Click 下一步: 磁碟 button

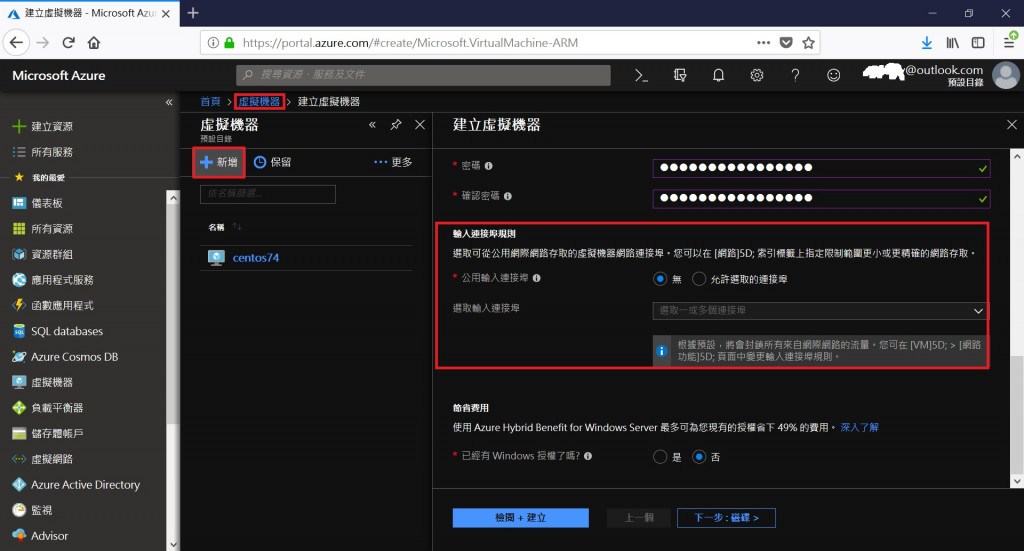[x=726, y=518]
